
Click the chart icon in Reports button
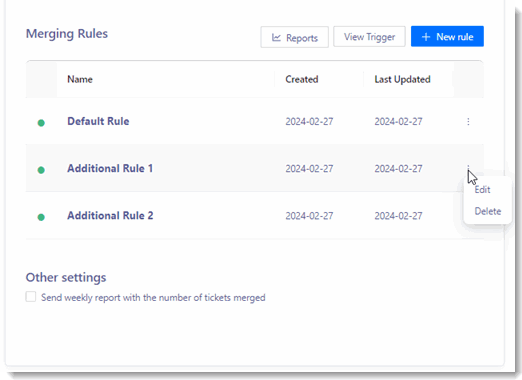point(276,37)
